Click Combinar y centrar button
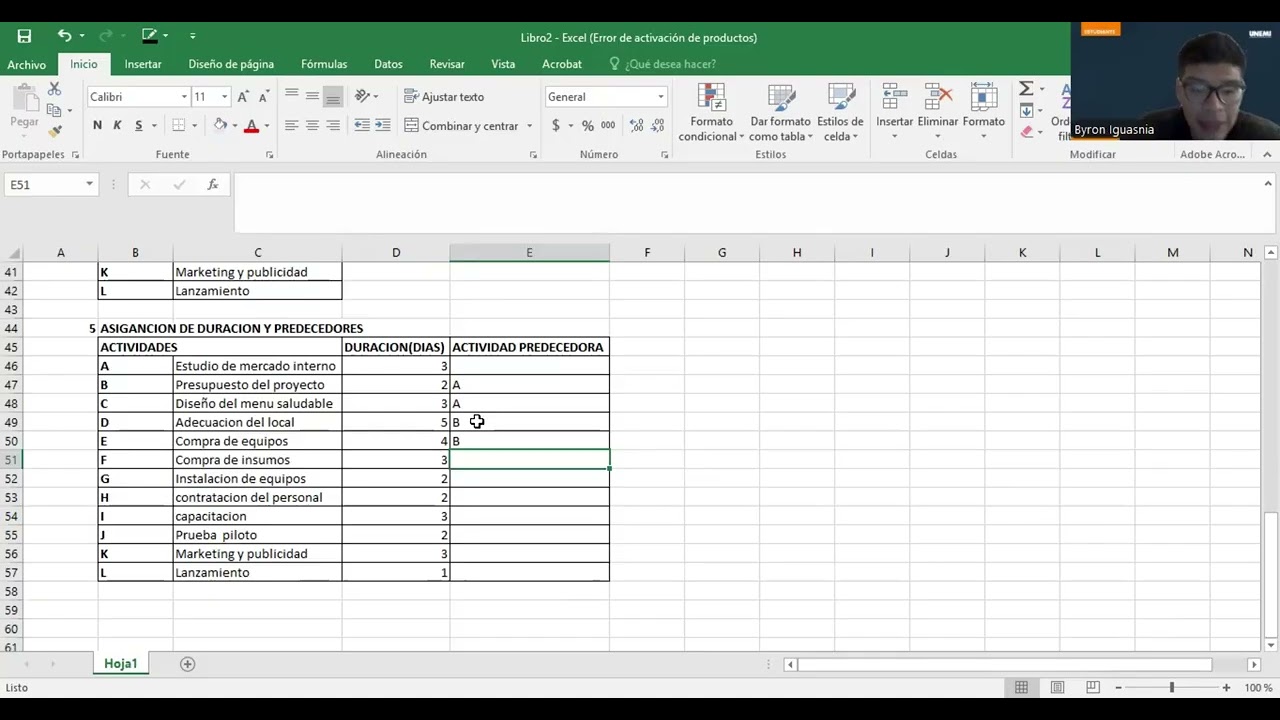1280x720 pixels. [x=461, y=126]
